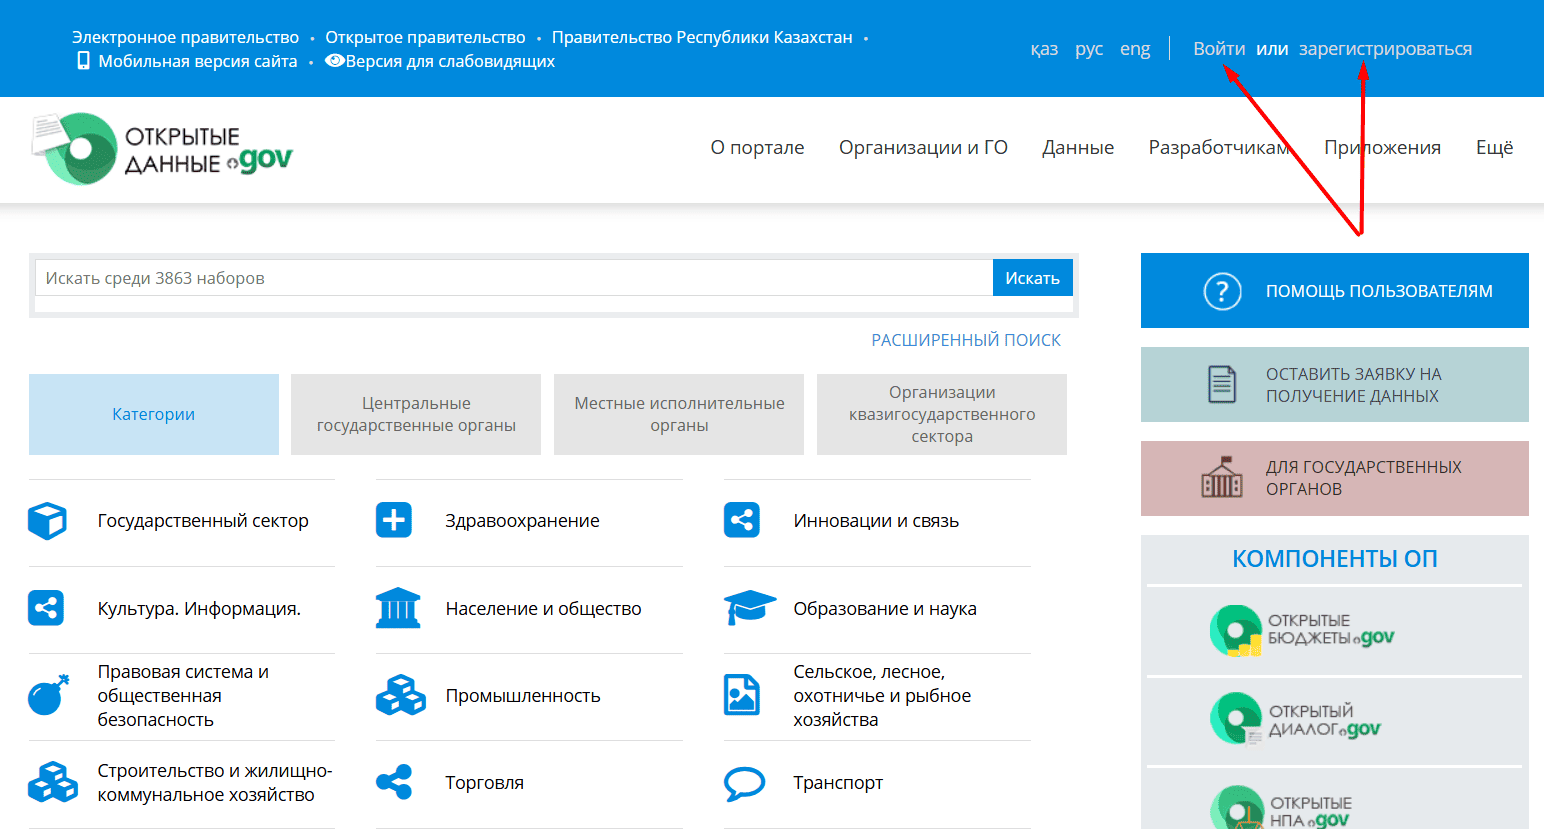Image resolution: width=1544 pixels, height=829 pixels.
Task: Open Помощь пользователям via question mark icon
Action: [x=1221, y=291]
